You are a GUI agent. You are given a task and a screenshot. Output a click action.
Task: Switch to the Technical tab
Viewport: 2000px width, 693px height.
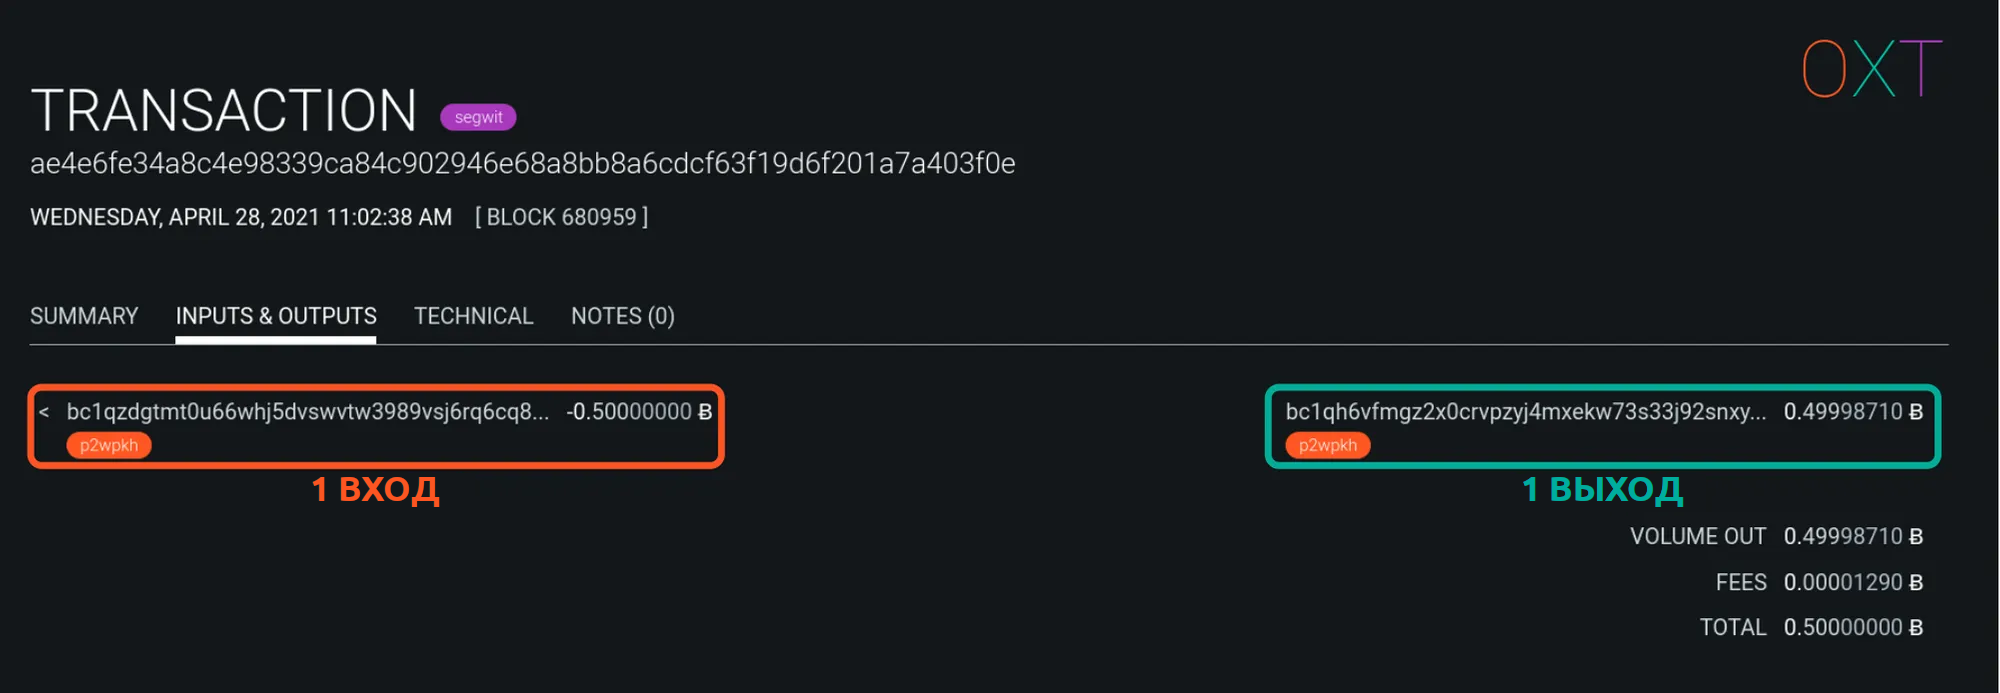(x=473, y=316)
